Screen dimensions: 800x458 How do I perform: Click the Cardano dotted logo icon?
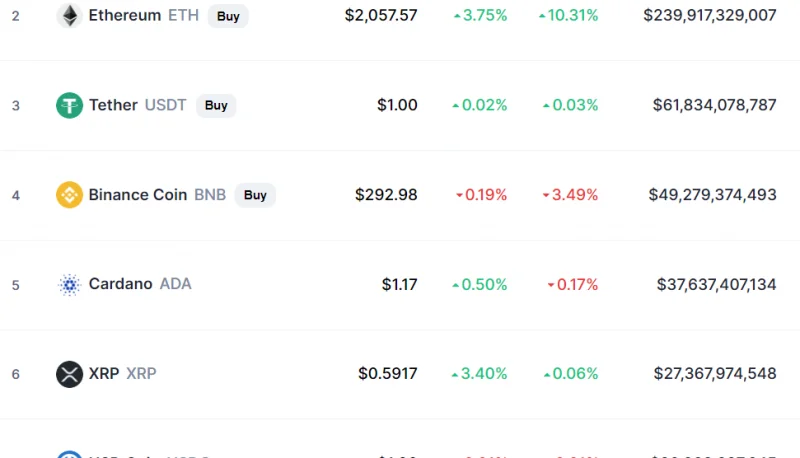69,285
